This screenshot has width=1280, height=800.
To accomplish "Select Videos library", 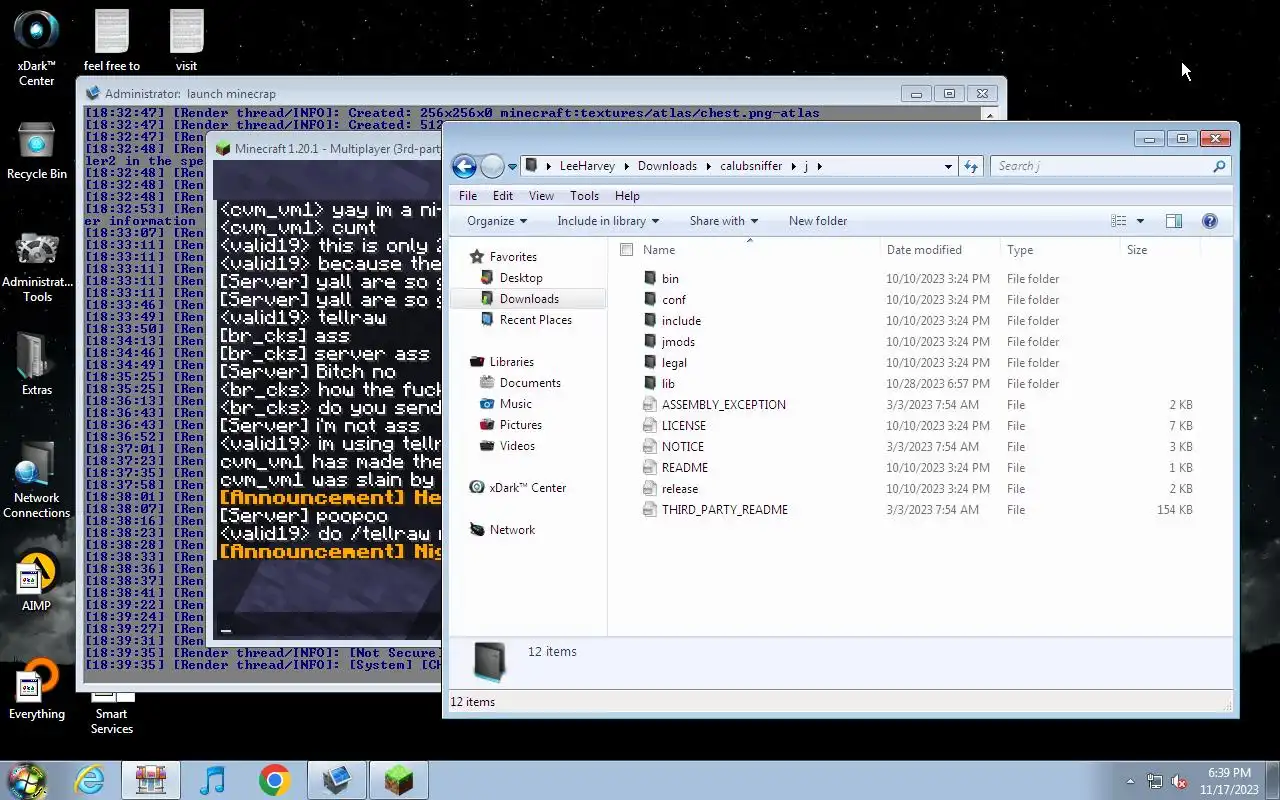I will pos(517,446).
